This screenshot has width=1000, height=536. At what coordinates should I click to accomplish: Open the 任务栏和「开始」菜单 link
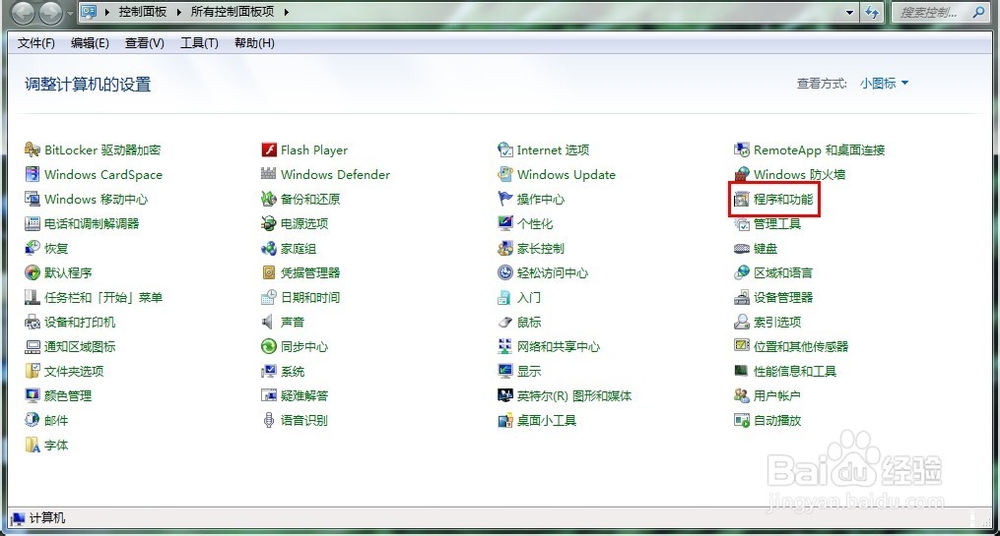pos(103,297)
